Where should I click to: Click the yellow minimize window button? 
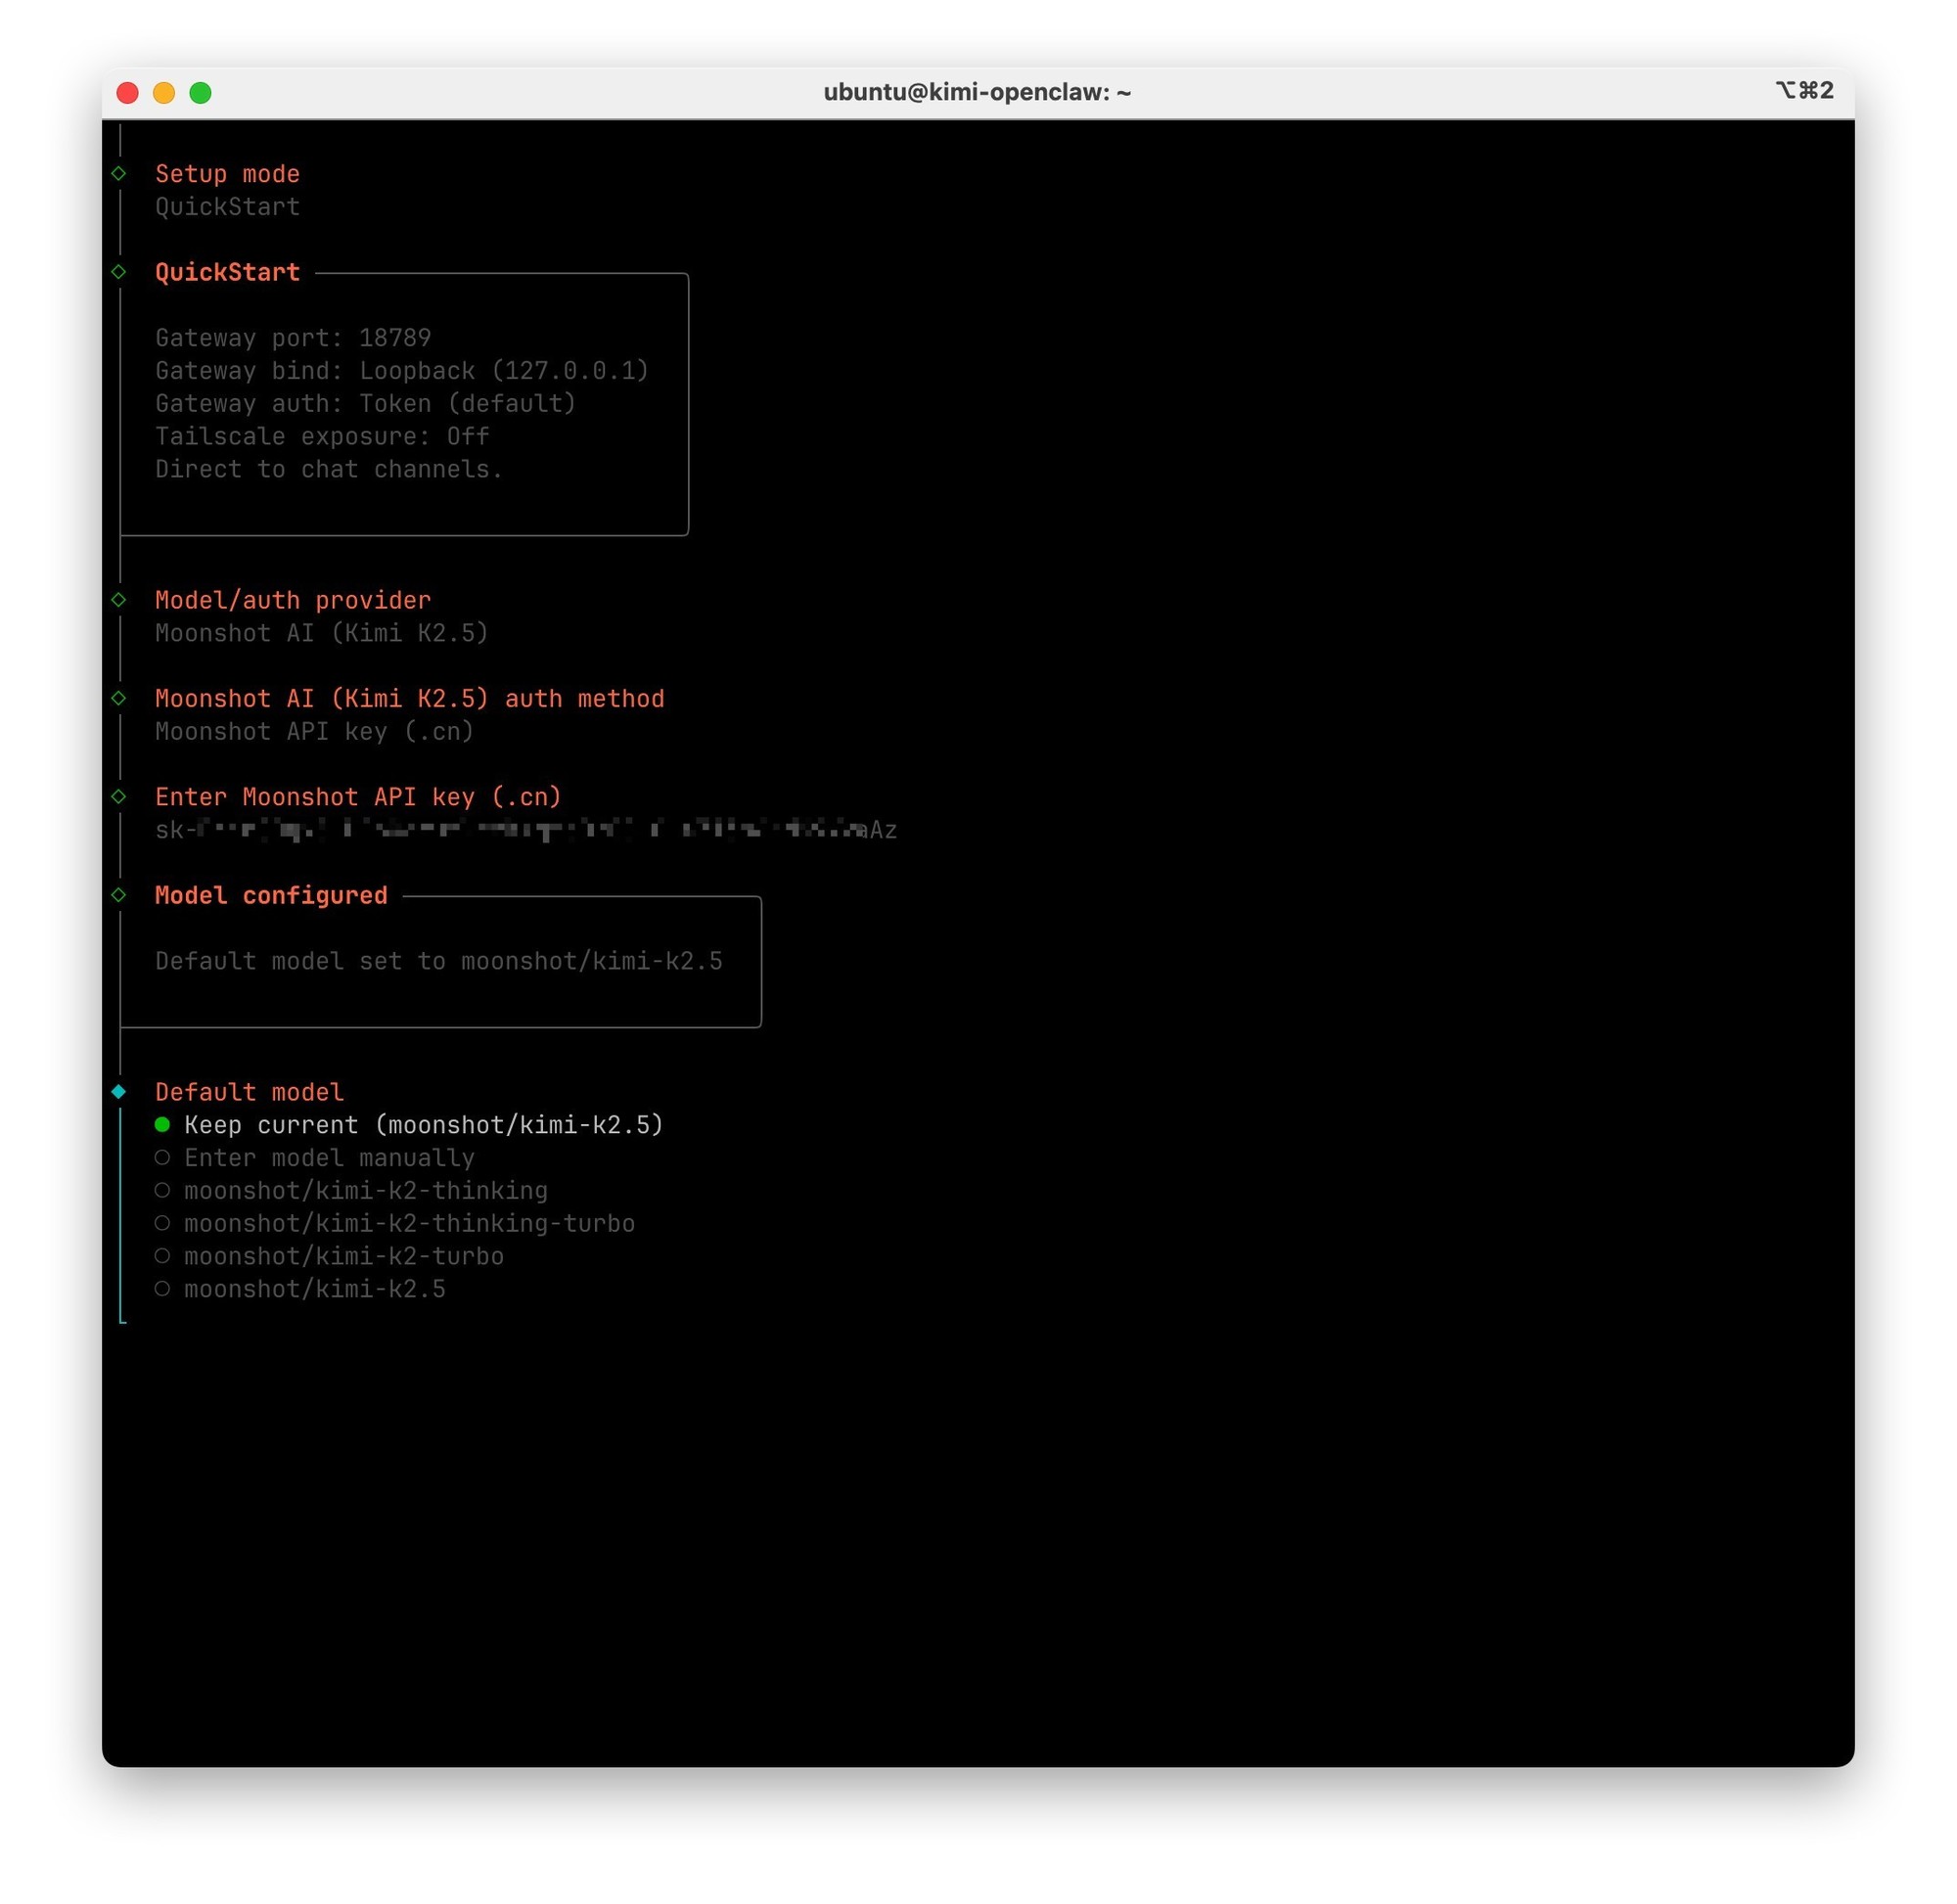(x=164, y=93)
